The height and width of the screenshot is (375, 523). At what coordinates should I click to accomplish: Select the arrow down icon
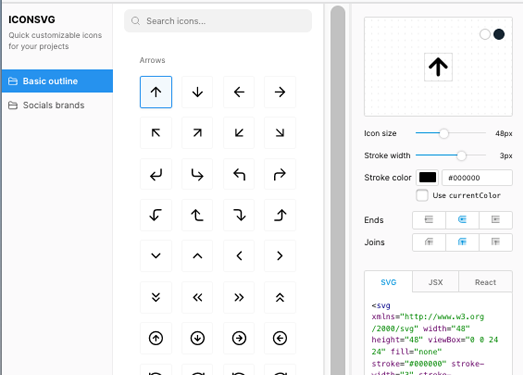click(x=197, y=92)
